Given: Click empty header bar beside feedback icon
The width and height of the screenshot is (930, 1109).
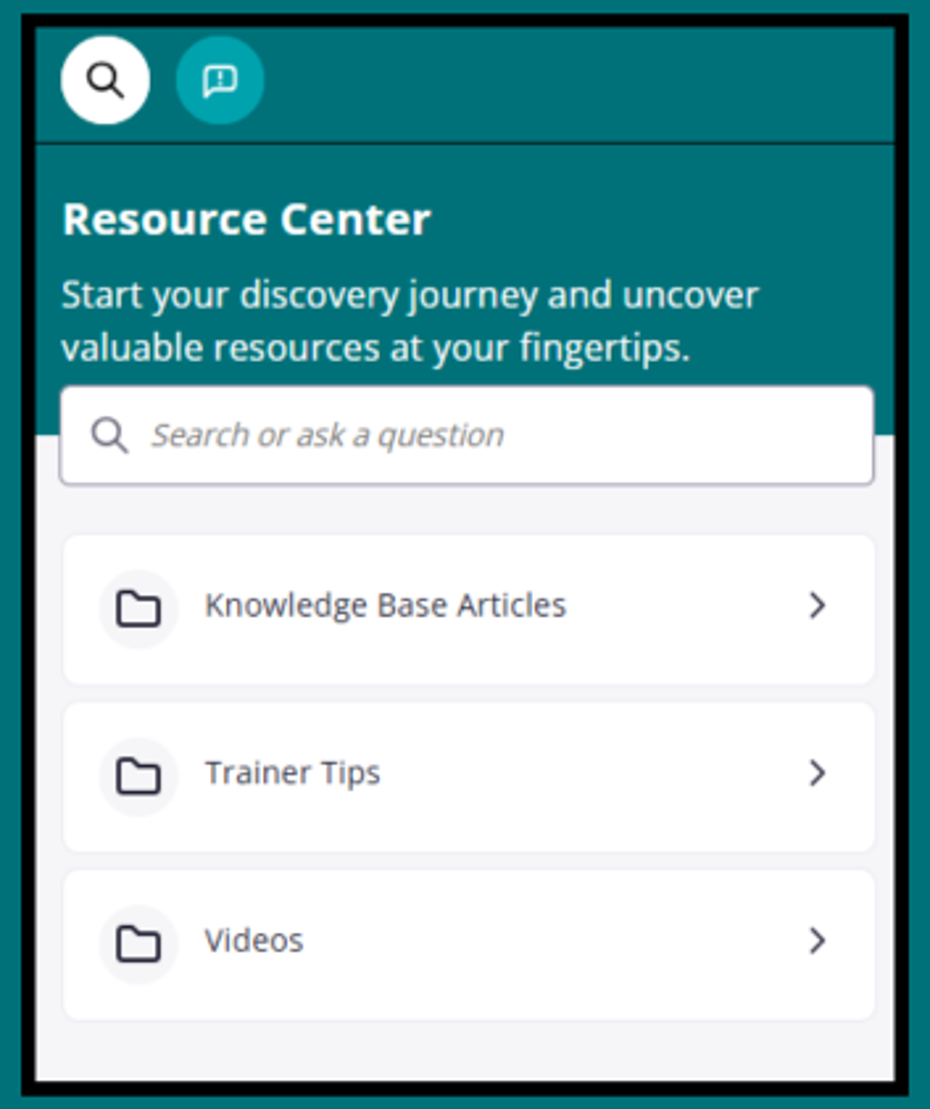Looking at the screenshot, I should pyautogui.click(x=580, y=82).
